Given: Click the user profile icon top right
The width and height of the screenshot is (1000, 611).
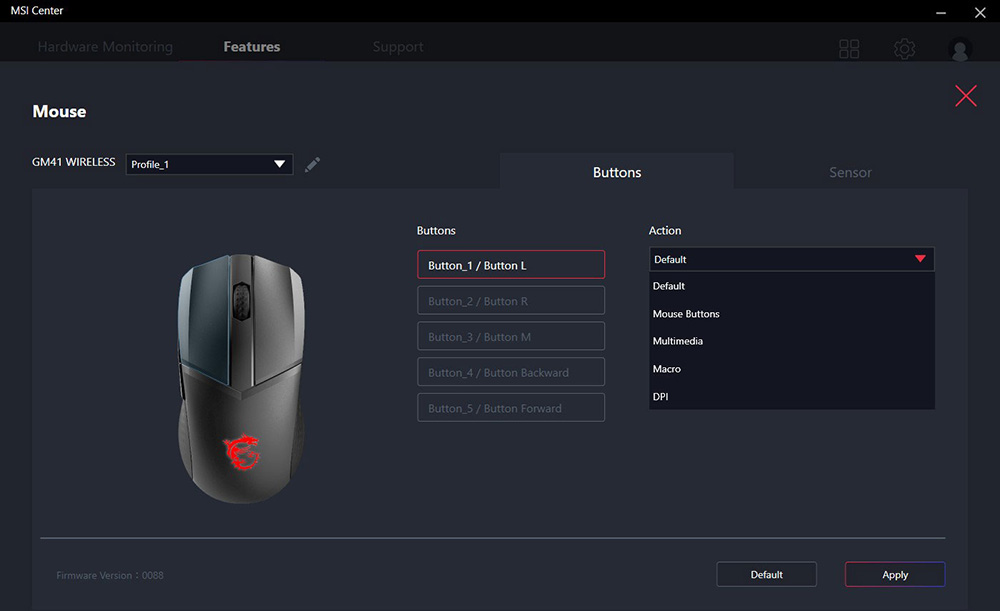Looking at the screenshot, I should click(x=959, y=47).
